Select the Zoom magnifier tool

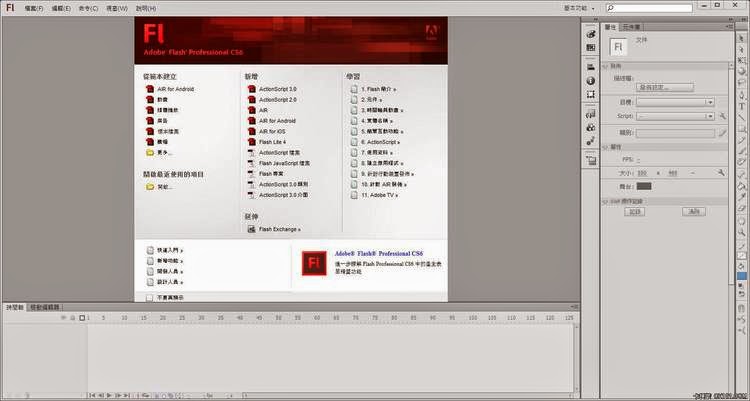coord(742,232)
